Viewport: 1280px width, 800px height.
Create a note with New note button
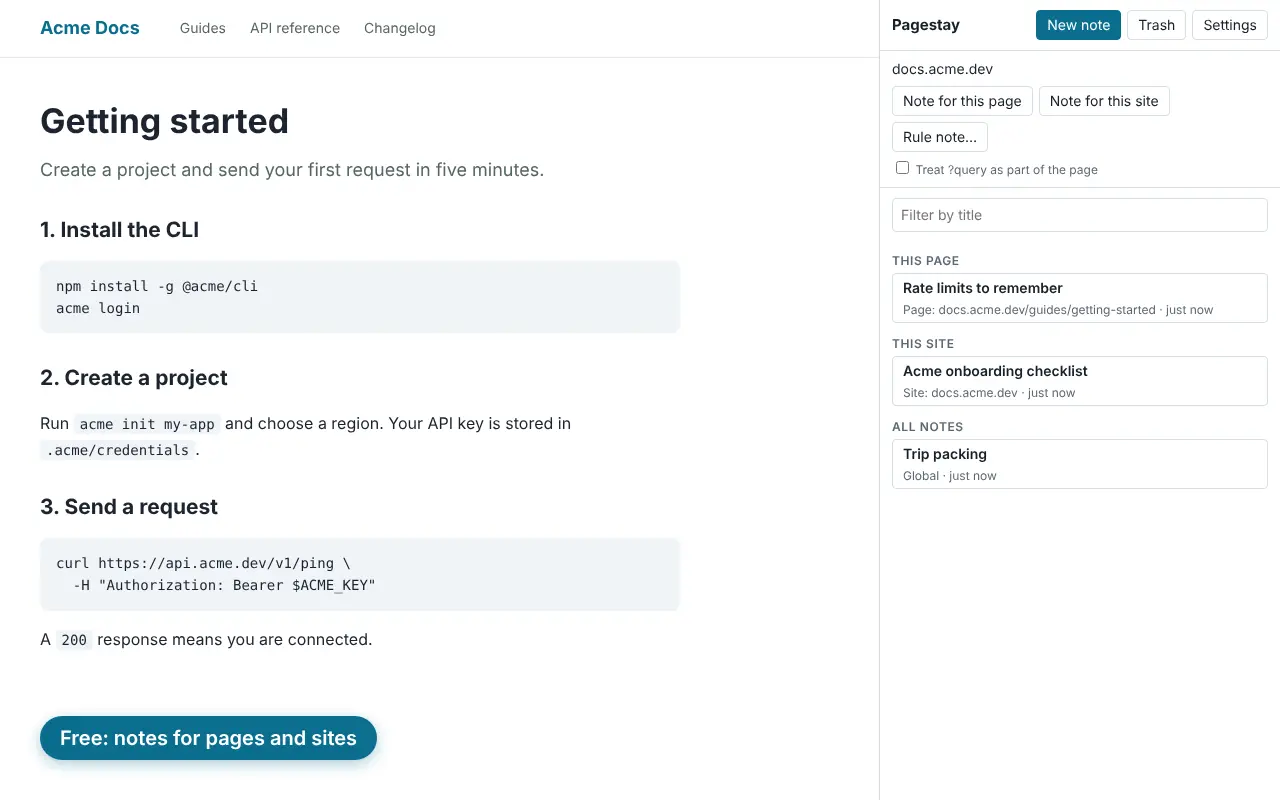[1078, 25]
